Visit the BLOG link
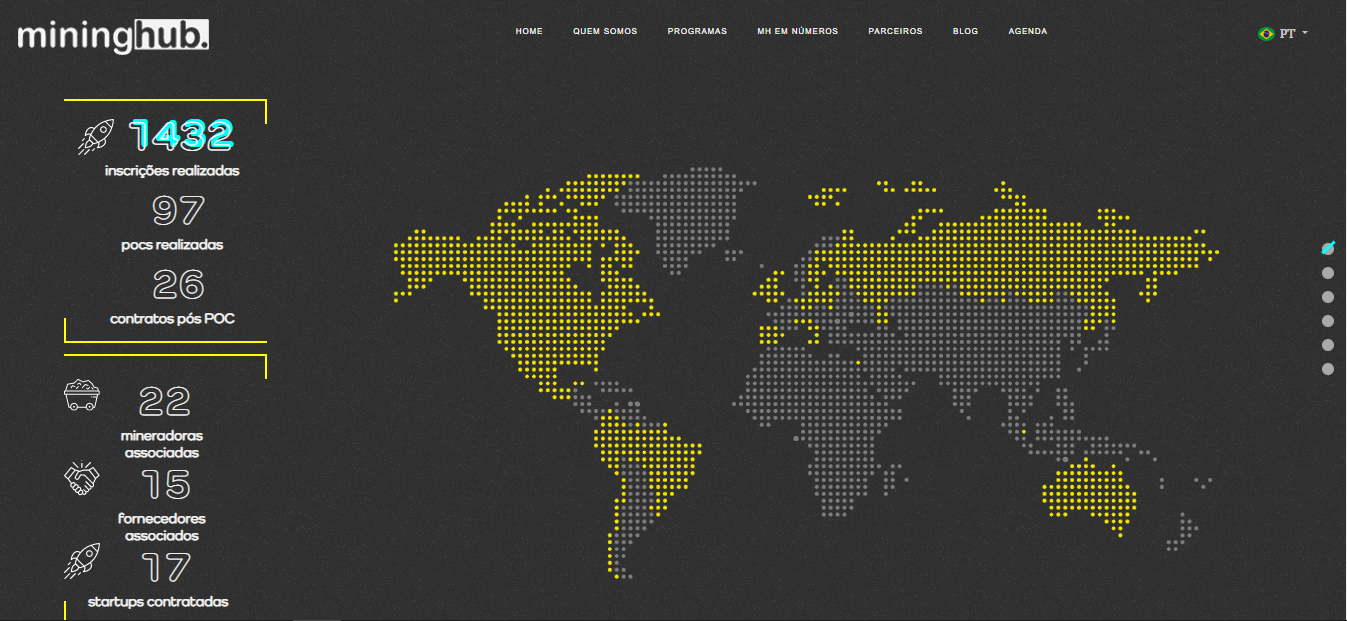This screenshot has height=621, width=1347. [965, 31]
